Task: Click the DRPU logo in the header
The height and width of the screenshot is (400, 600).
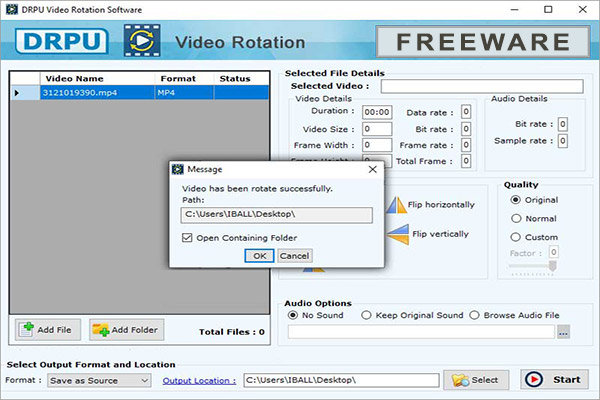Action: pos(62,41)
